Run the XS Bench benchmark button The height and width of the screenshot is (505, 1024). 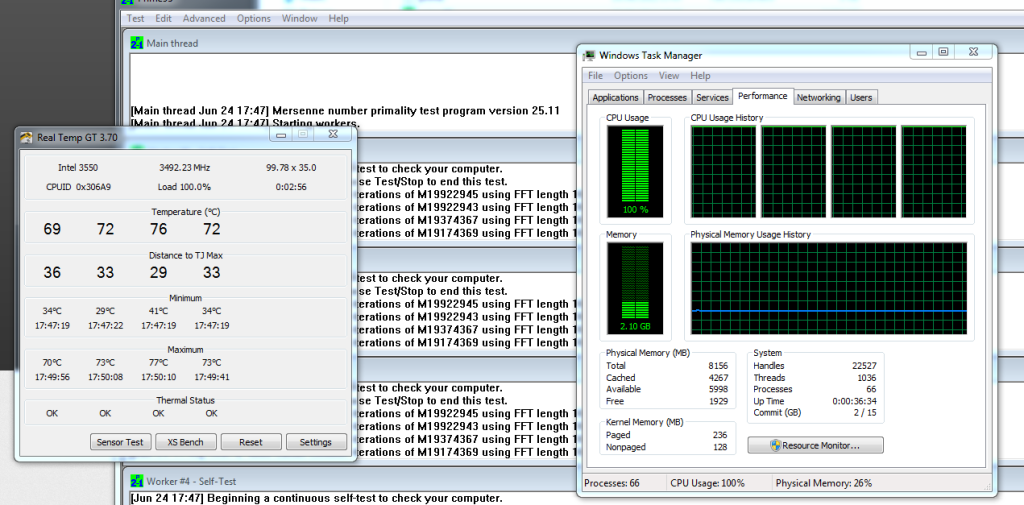185,442
